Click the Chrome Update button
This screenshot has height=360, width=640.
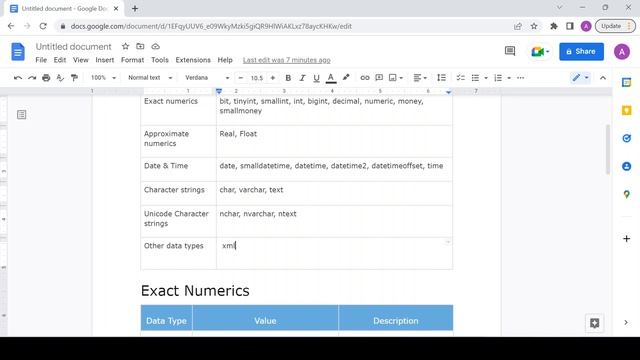point(615,26)
